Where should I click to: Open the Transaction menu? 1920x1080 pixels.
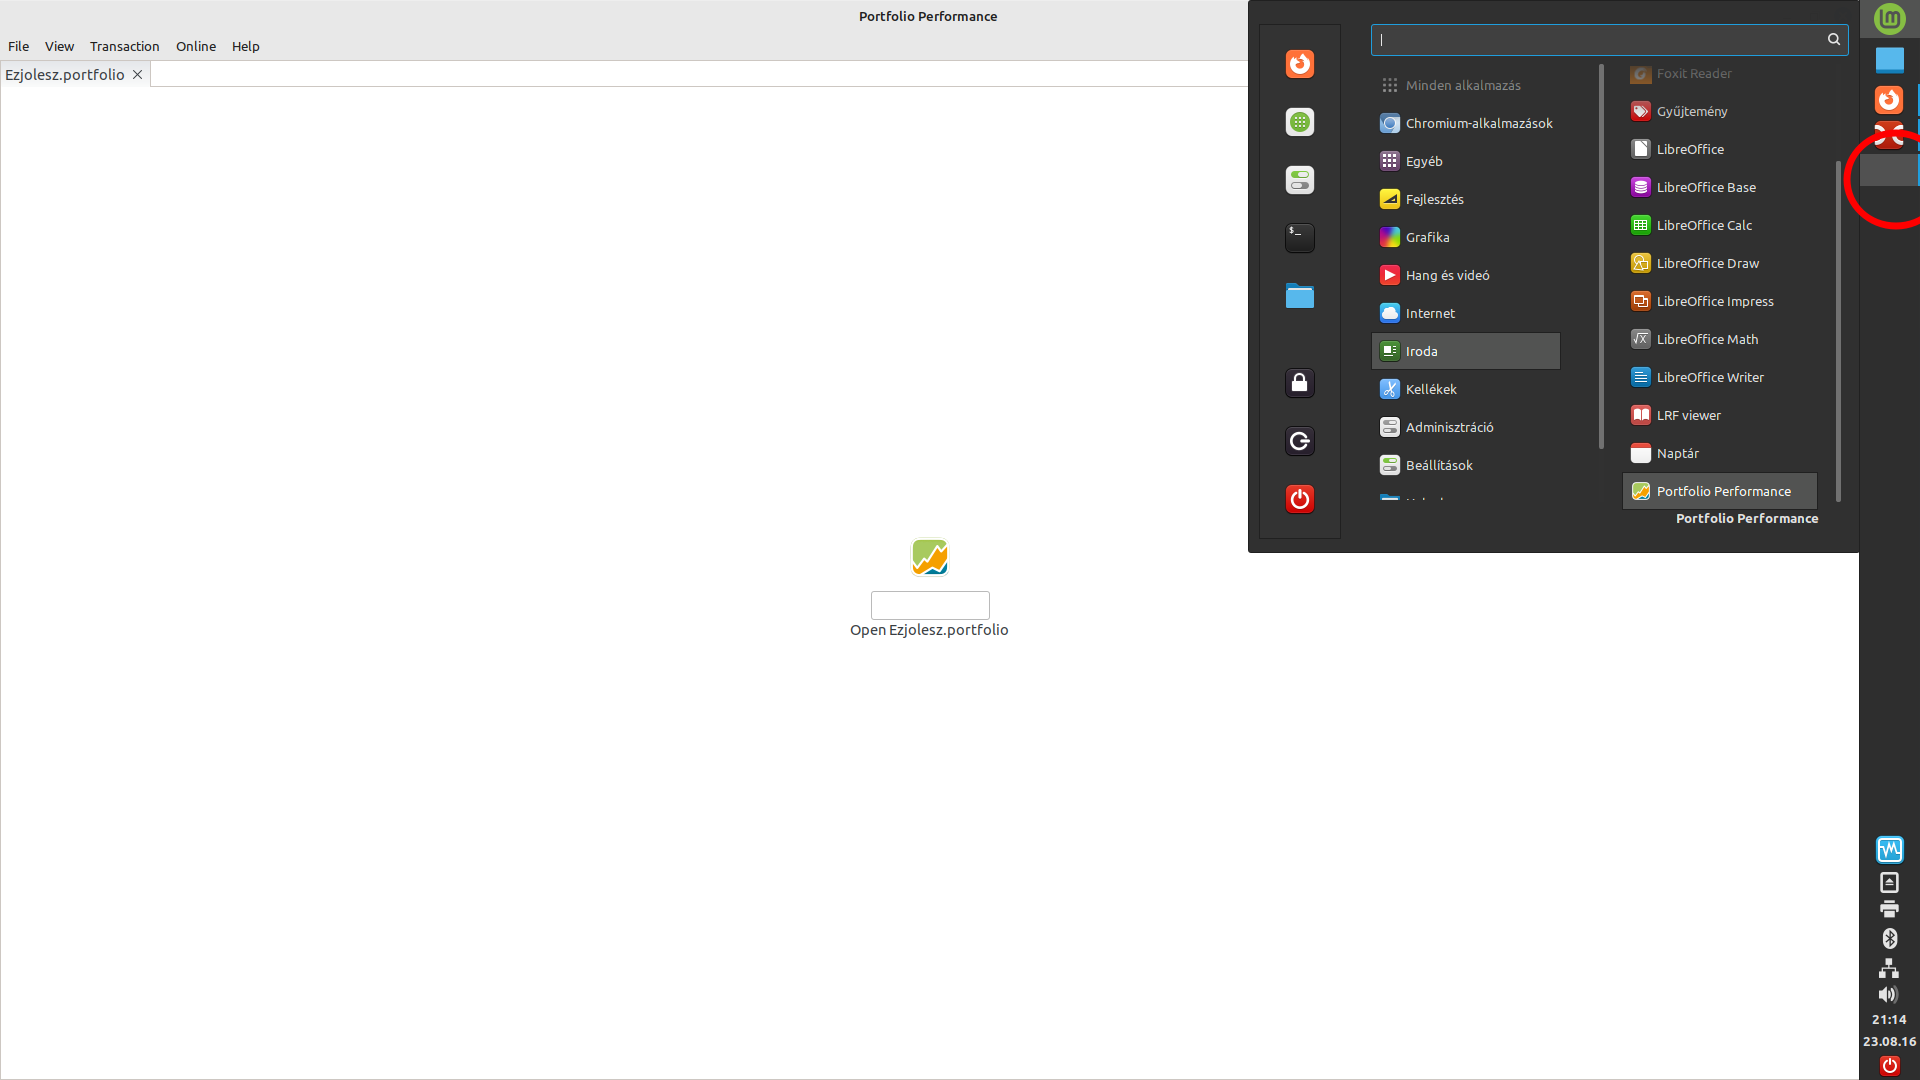tap(124, 46)
